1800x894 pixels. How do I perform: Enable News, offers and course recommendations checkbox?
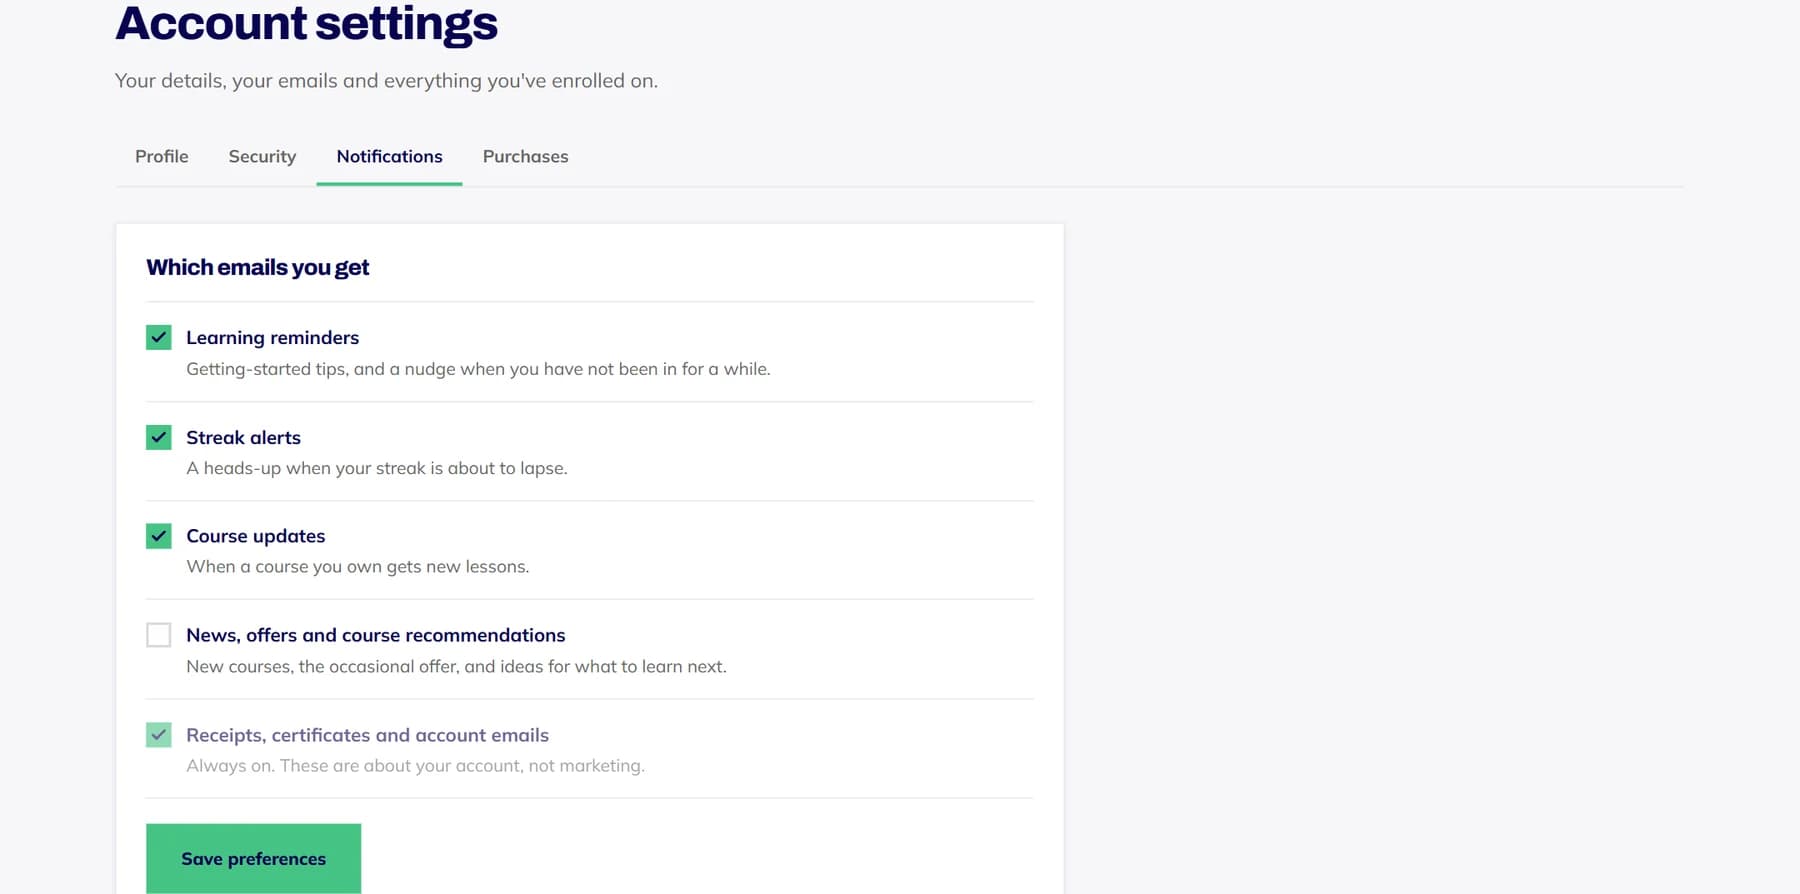click(158, 635)
